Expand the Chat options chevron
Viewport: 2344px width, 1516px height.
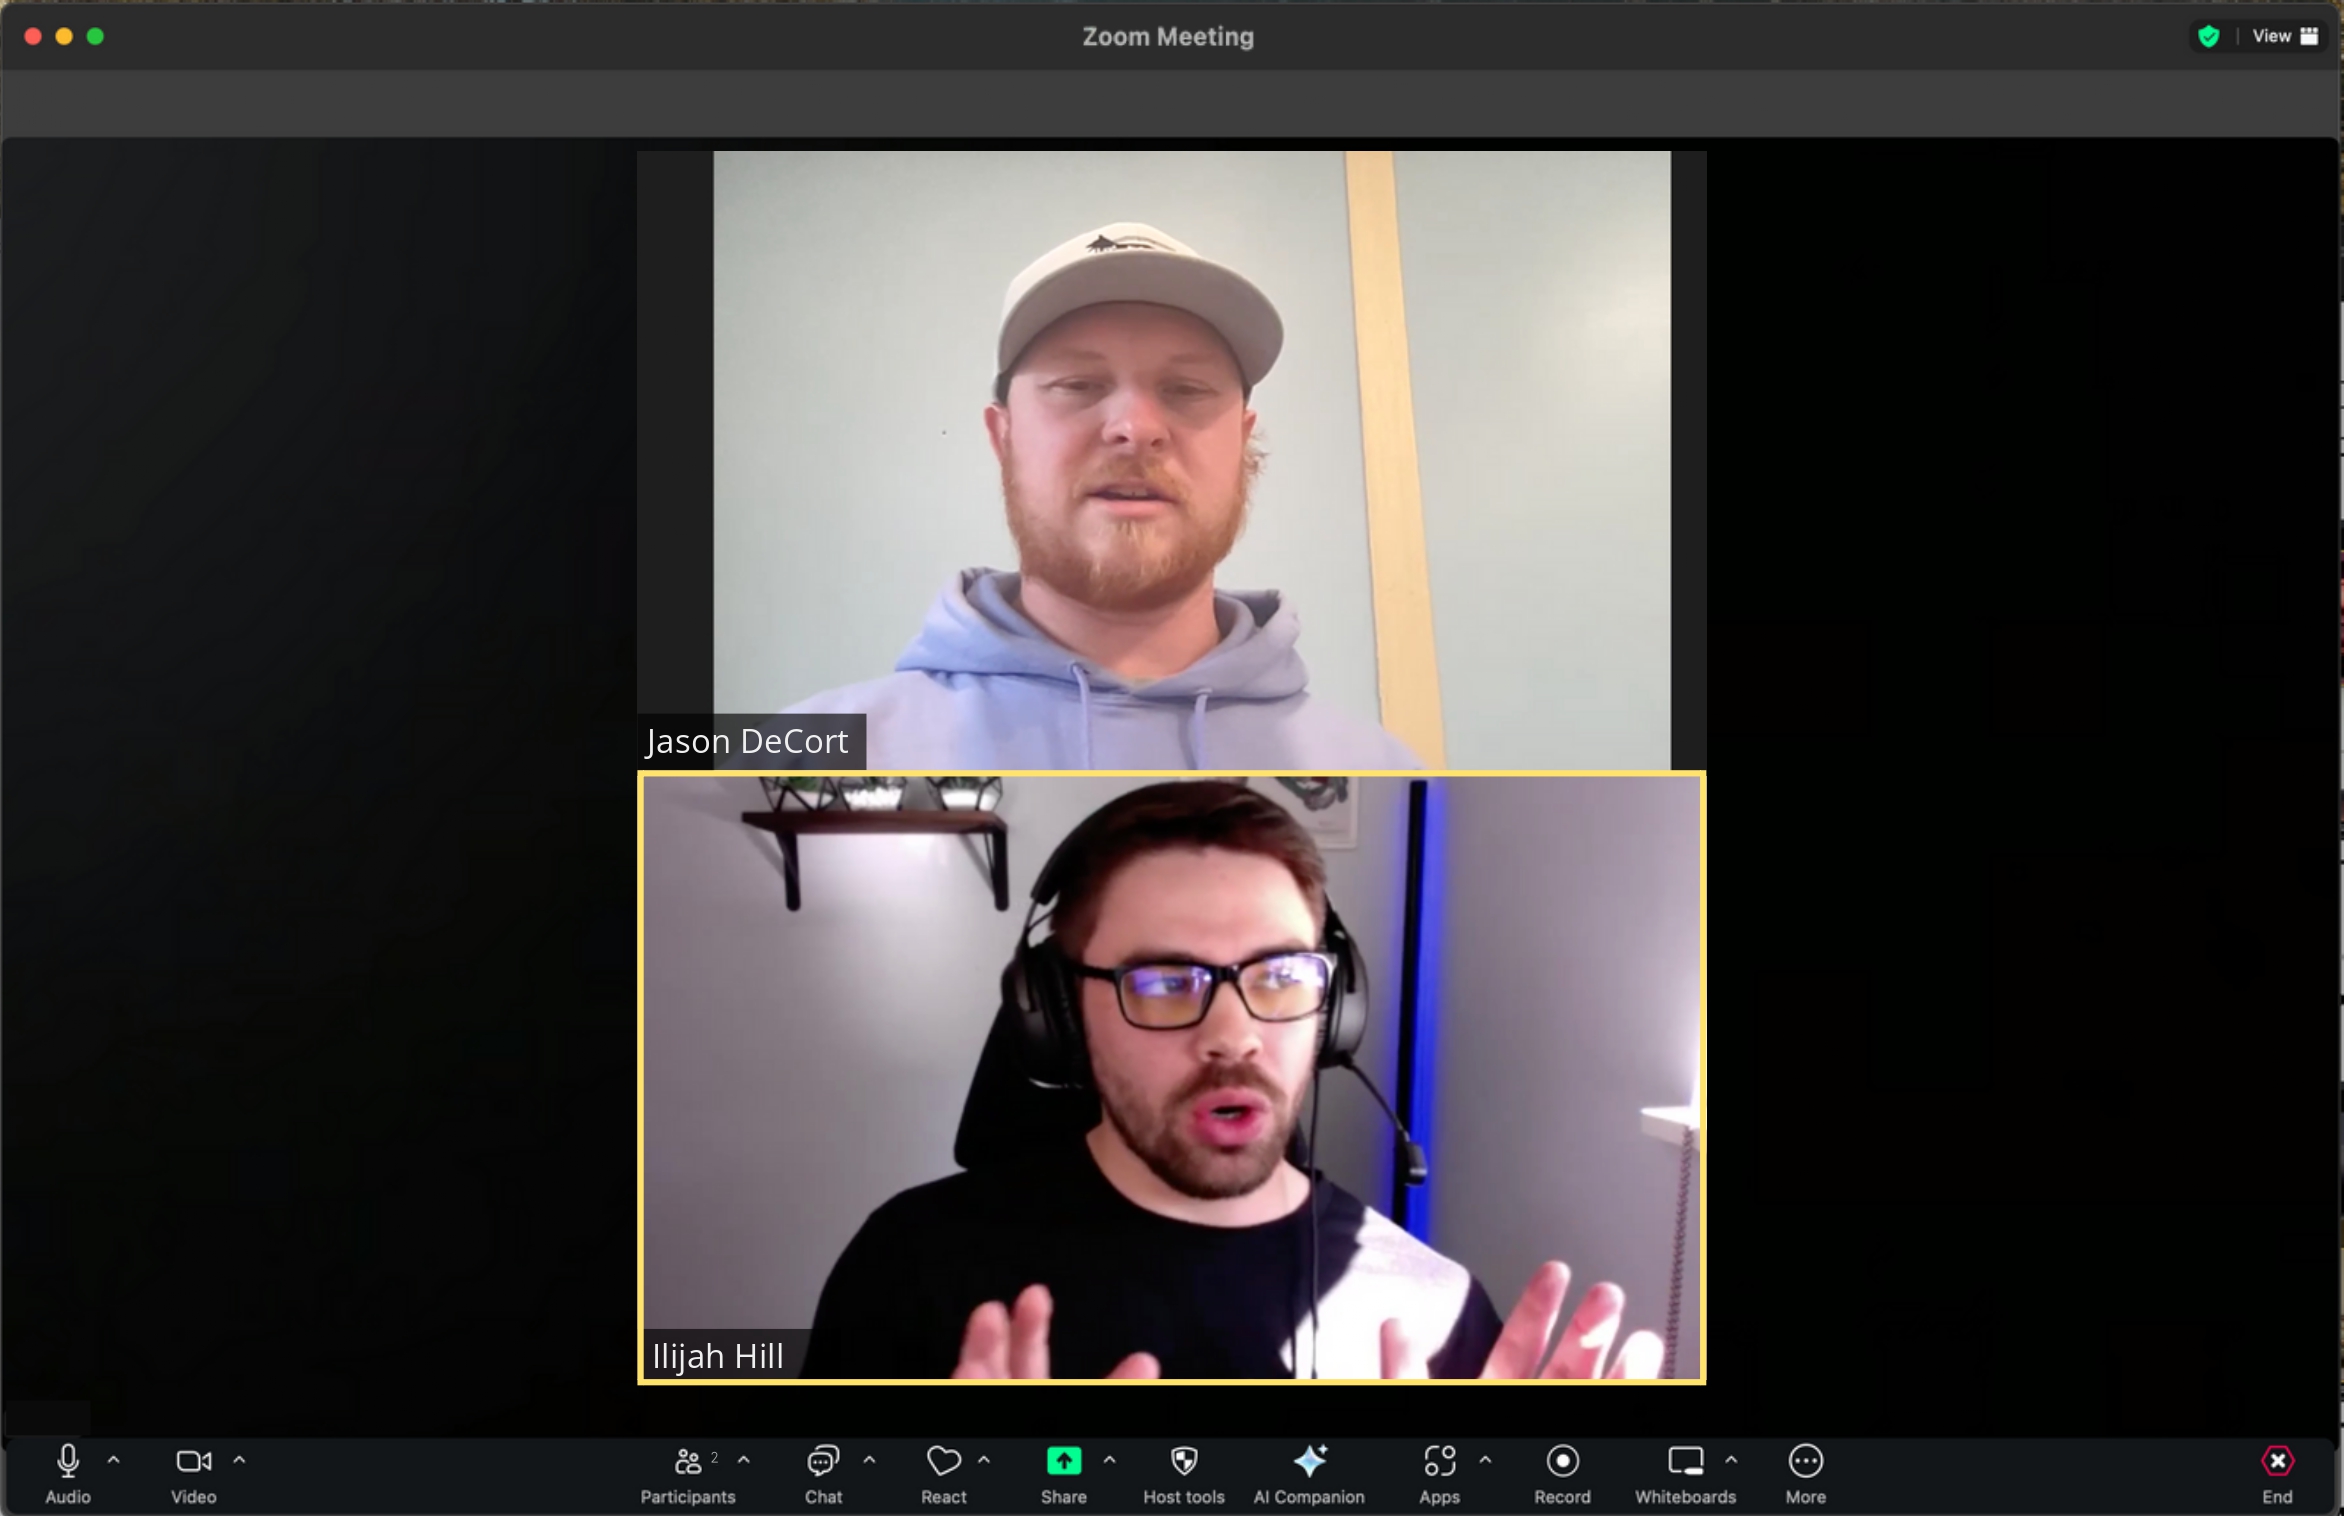pos(870,1460)
